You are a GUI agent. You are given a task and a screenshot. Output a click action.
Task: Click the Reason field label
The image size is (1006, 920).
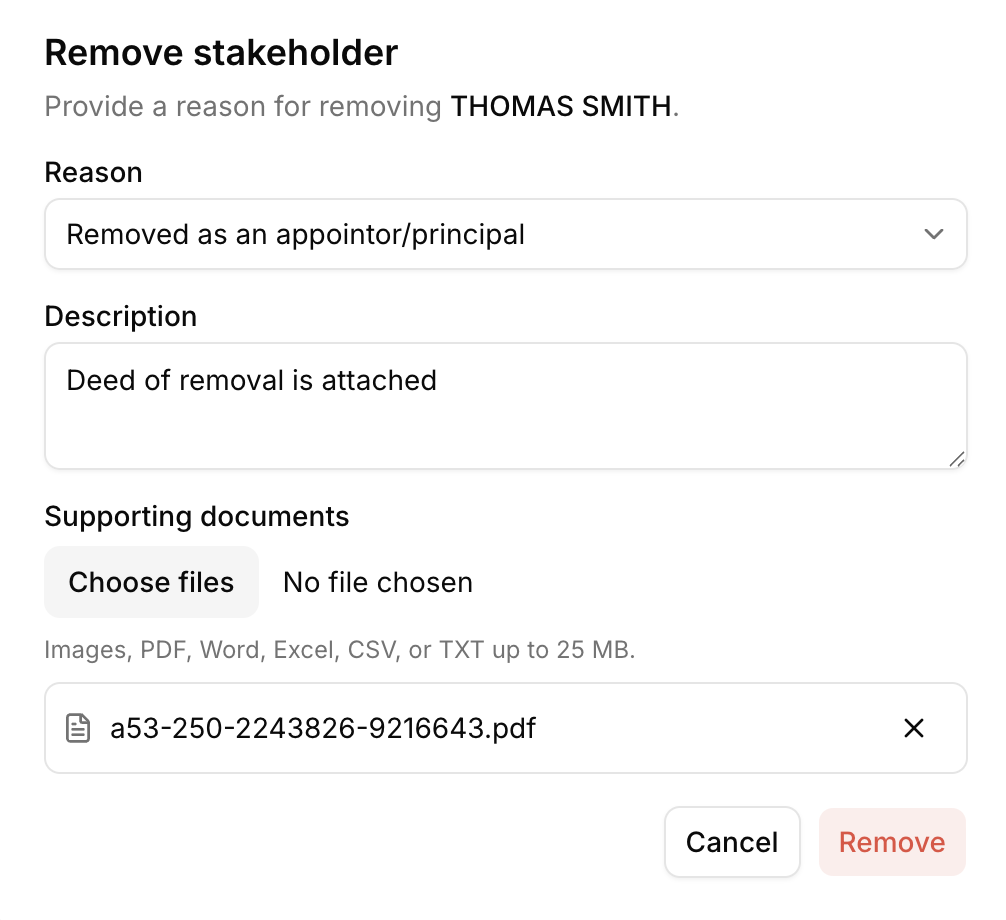click(x=94, y=173)
